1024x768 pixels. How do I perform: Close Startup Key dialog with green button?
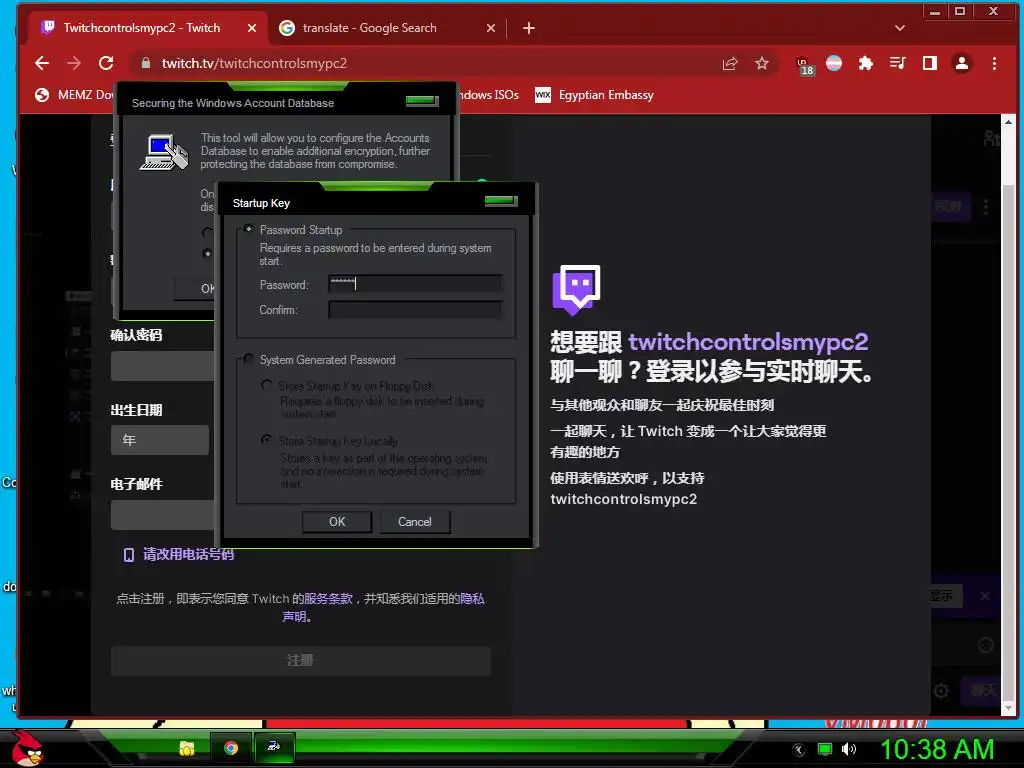pyautogui.click(x=501, y=200)
